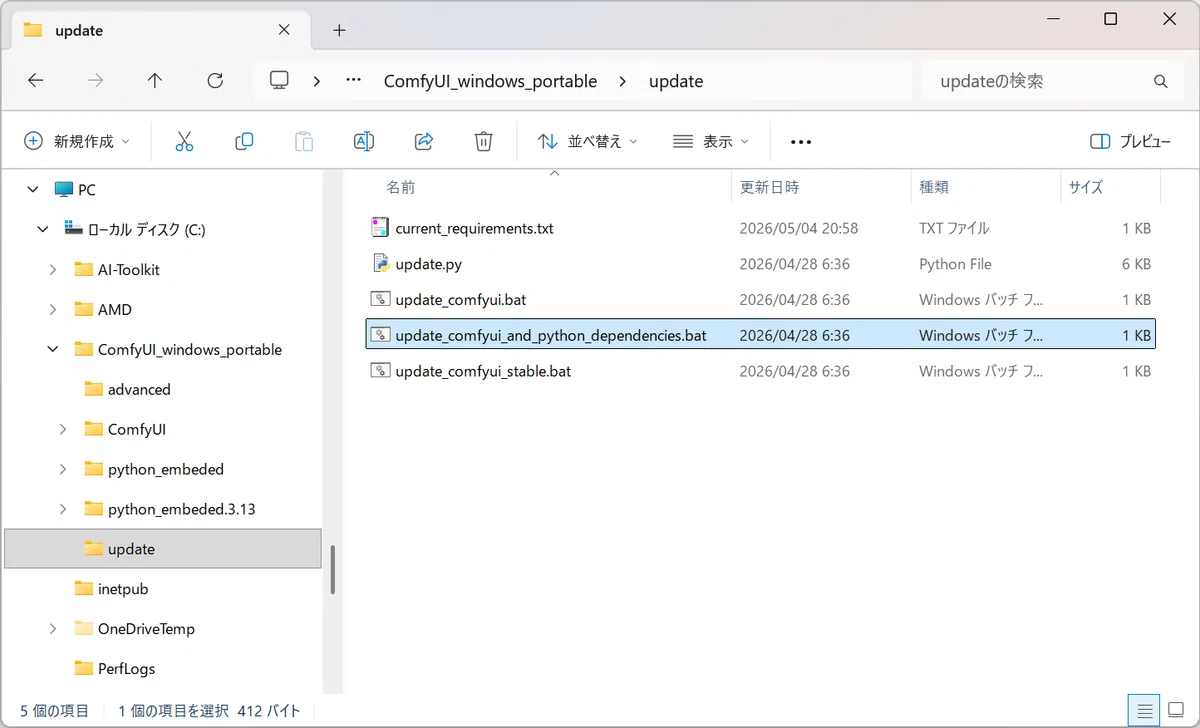The image size is (1200, 728).
Task: Click the update_comfyui_and_python_dependencies.bat icon
Action: pyautogui.click(x=380, y=335)
